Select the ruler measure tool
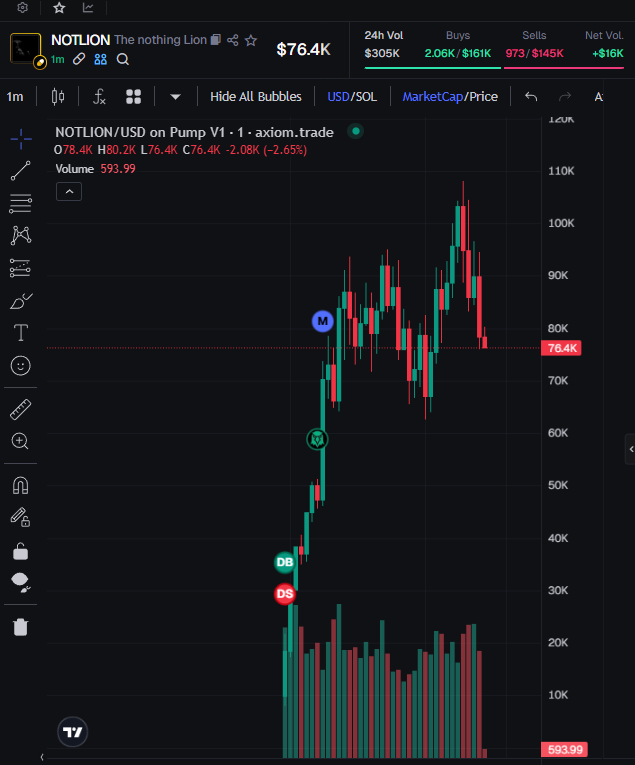635x765 pixels. tap(20, 409)
